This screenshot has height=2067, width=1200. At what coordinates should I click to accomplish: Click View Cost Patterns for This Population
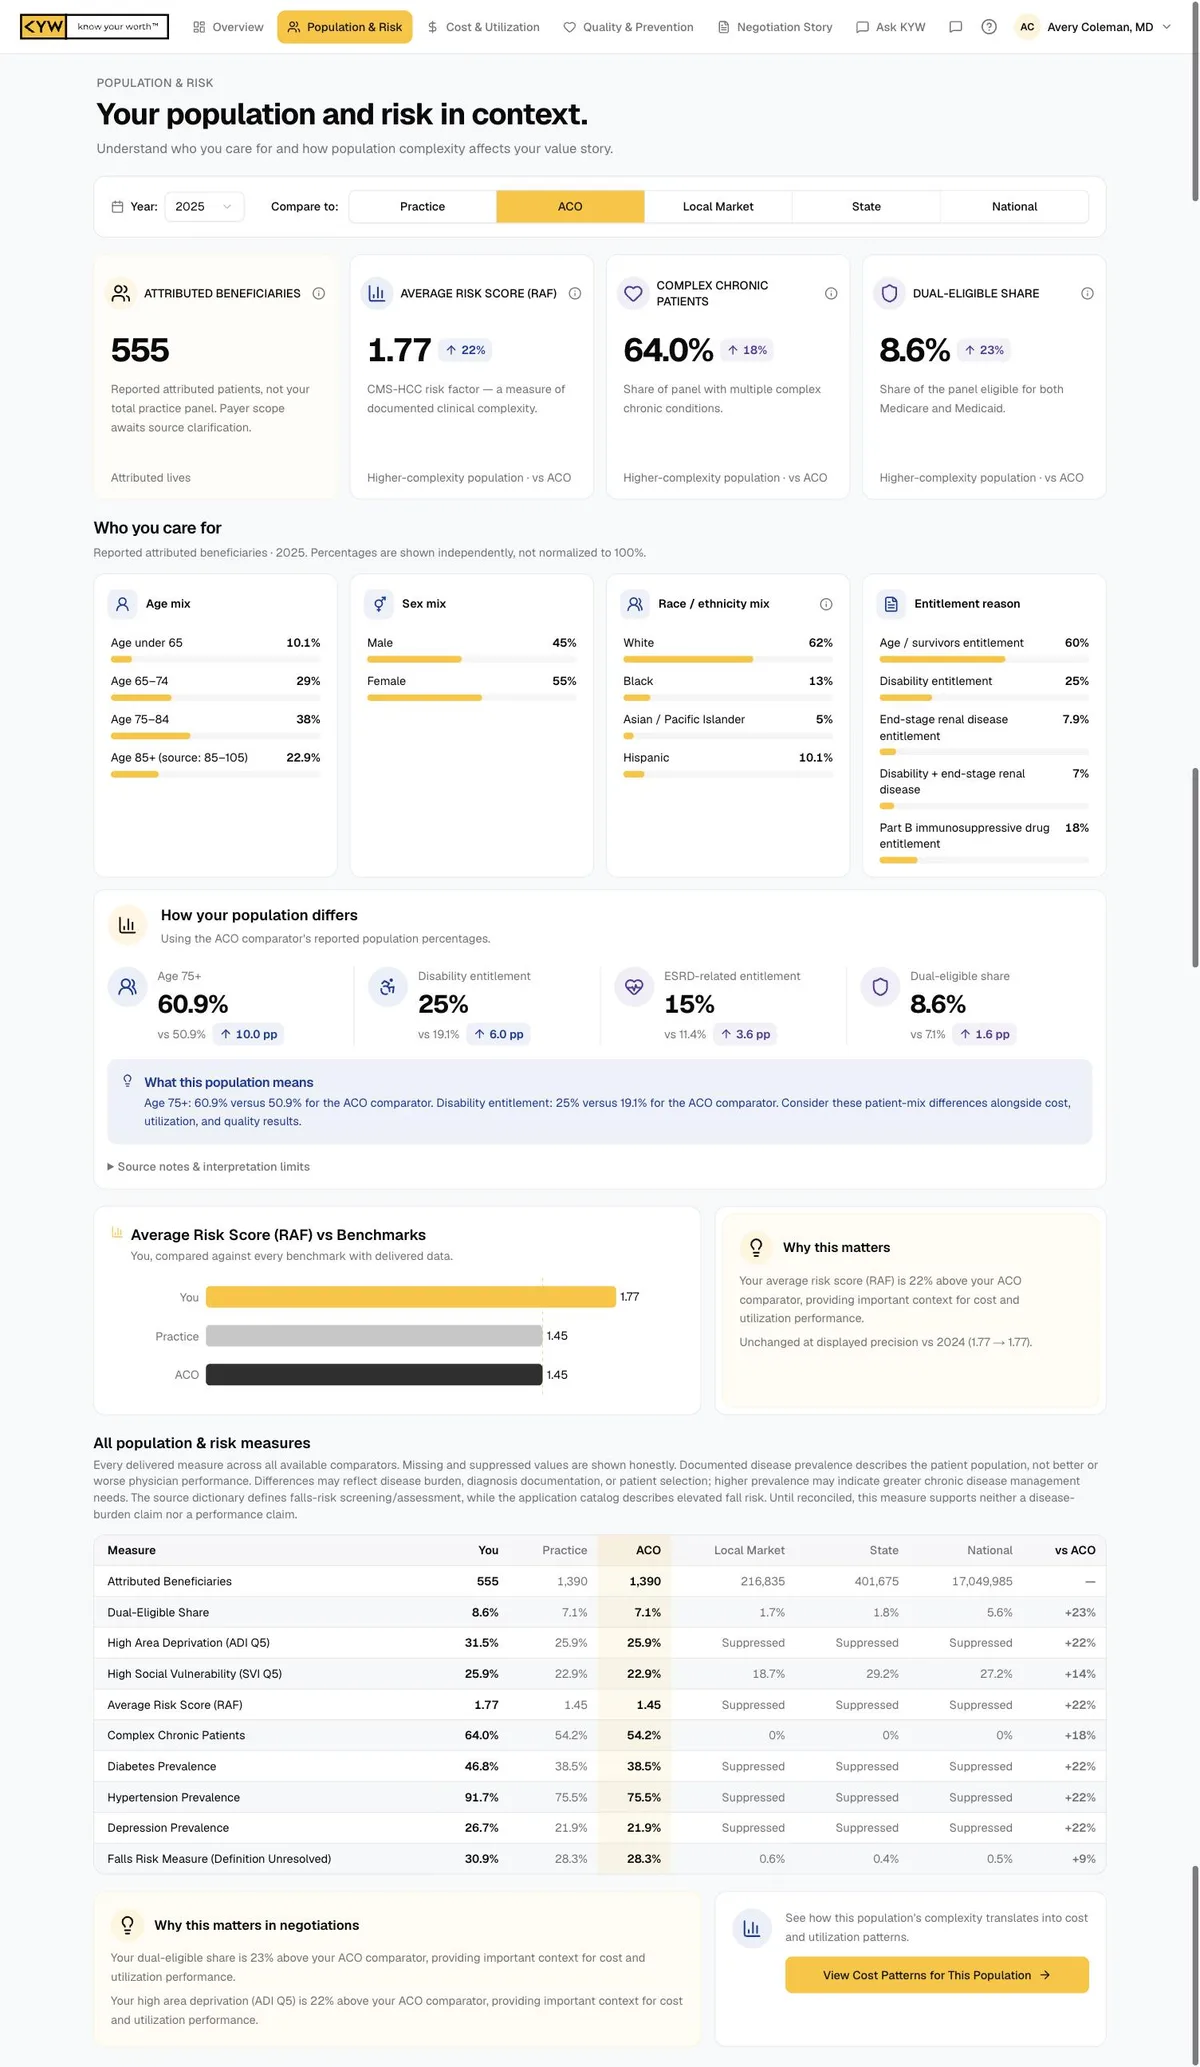tap(937, 1975)
